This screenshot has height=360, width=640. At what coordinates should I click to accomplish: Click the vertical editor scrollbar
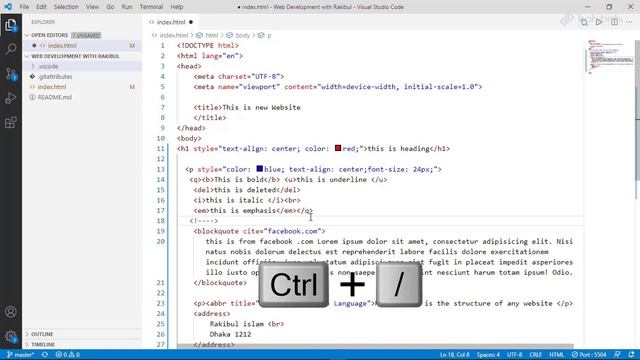pyautogui.click(x=637, y=110)
